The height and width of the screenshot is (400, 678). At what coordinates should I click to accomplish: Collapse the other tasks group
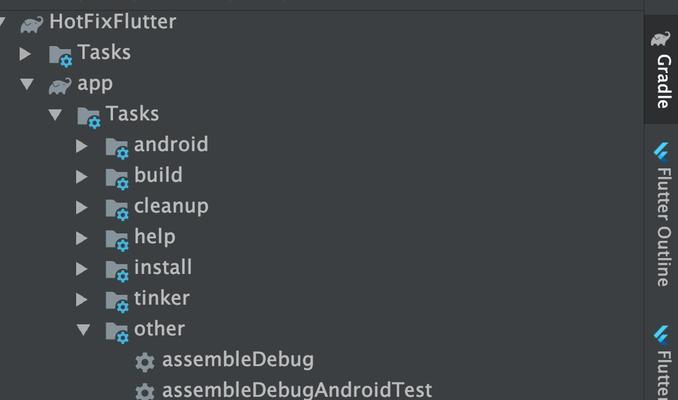point(83,330)
